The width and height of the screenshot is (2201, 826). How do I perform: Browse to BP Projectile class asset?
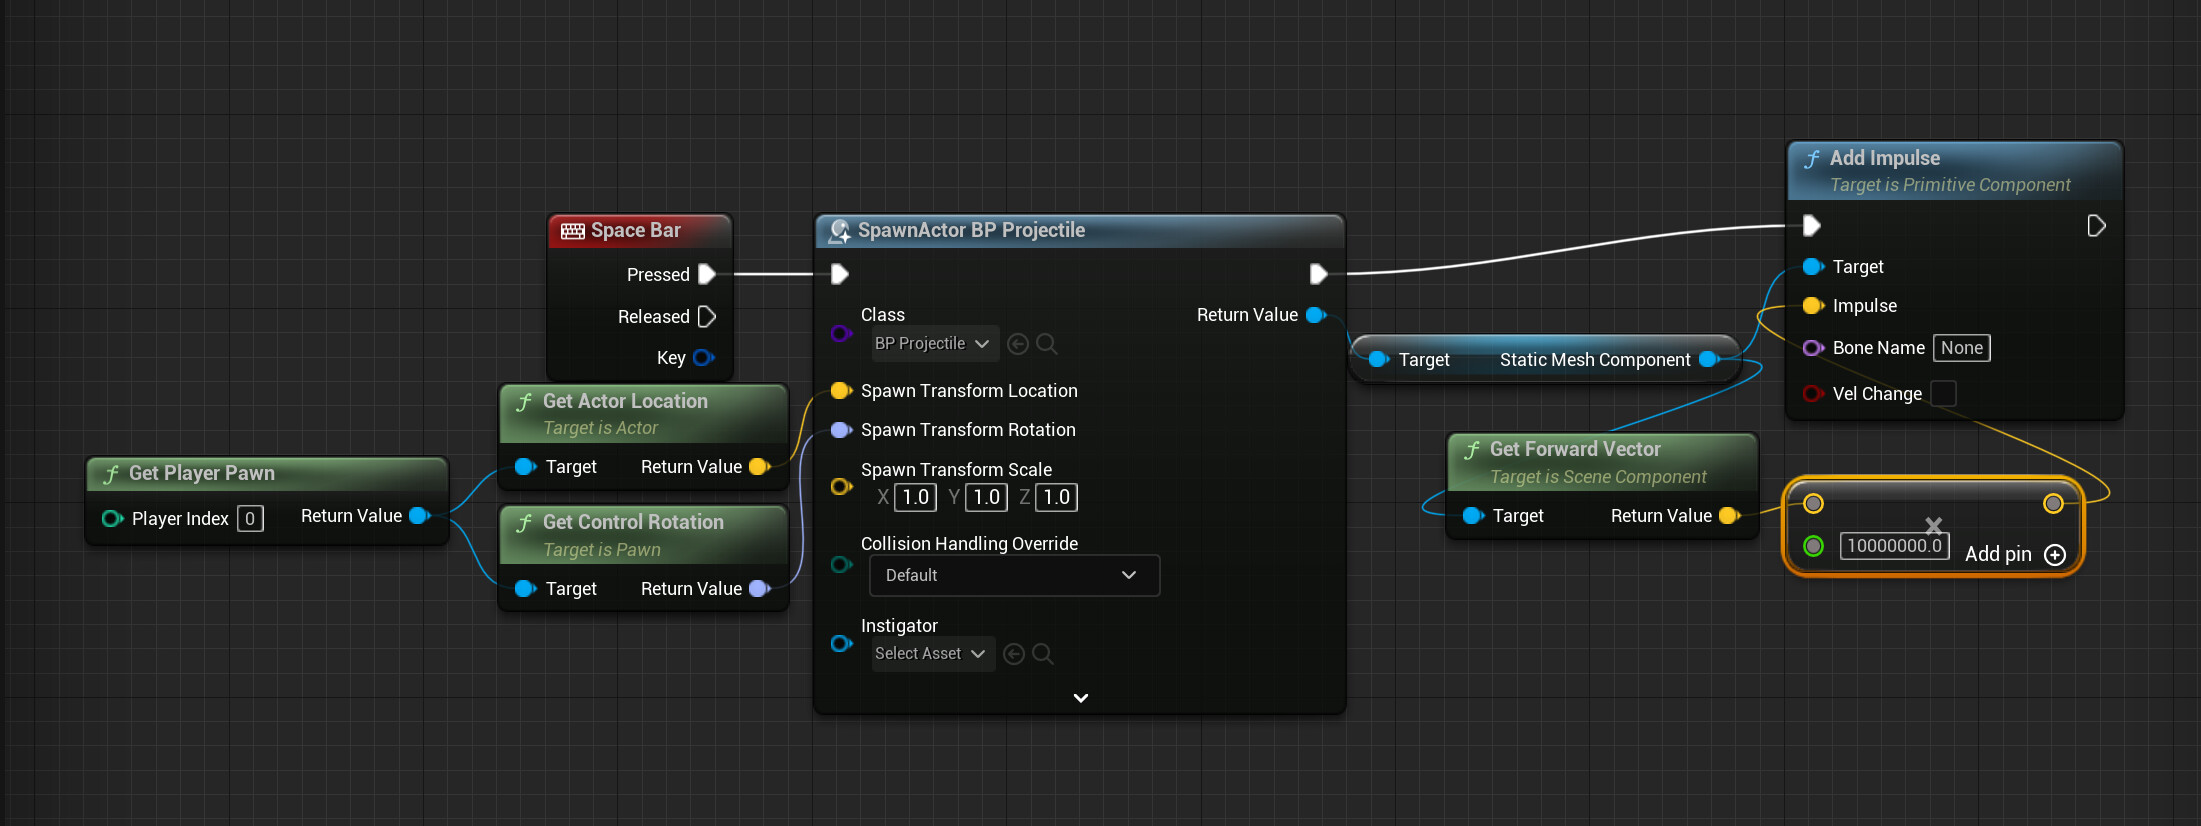point(1047,344)
